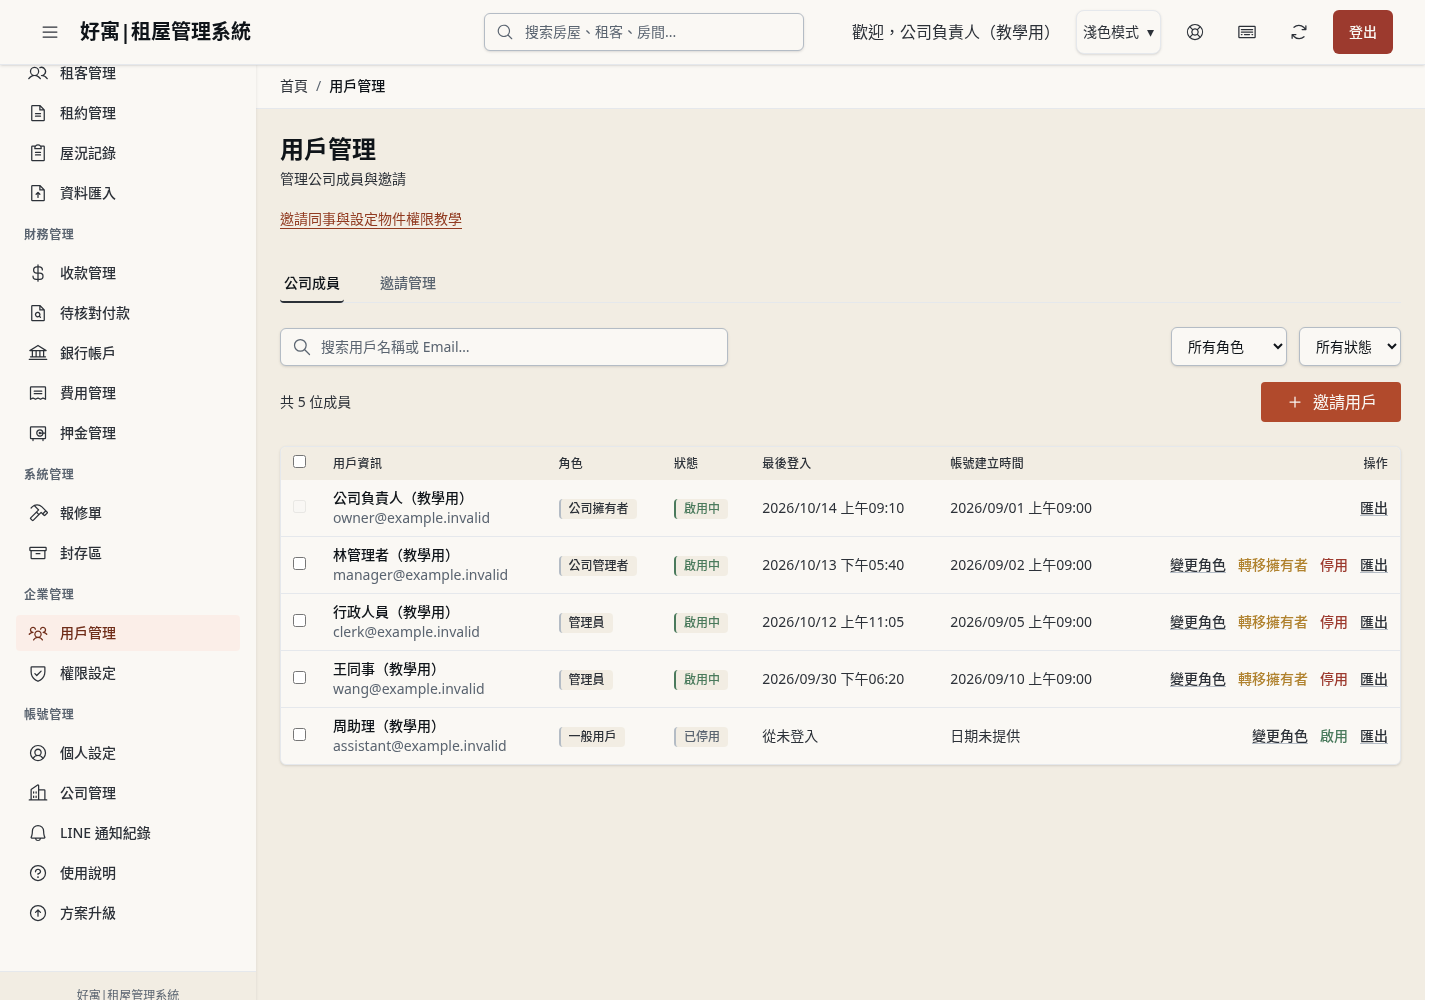
Task: Focus the 搜索用戶名稱或 Email search field
Action: click(504, 347)
